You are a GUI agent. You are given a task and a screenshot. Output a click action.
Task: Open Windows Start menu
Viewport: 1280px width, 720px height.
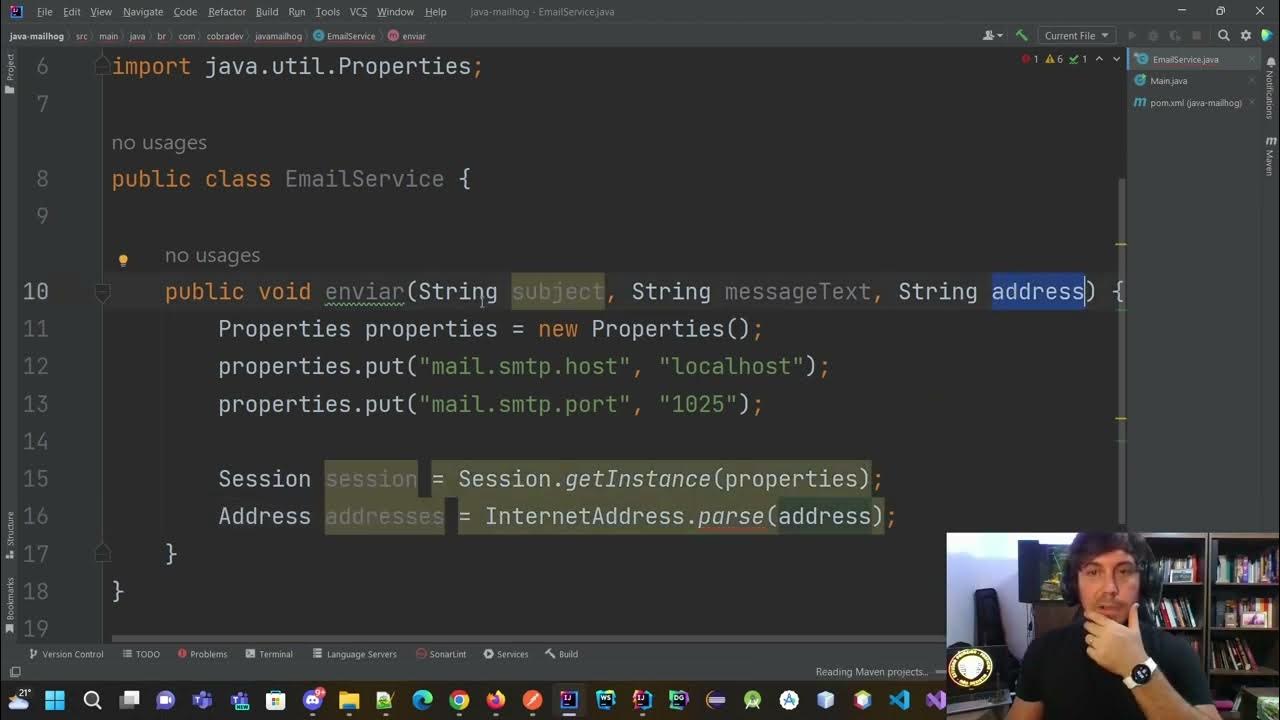coord(55,700)
